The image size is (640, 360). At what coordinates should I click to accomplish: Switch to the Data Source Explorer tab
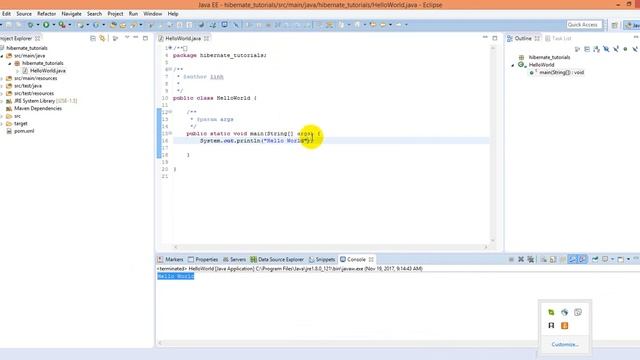[x=277, y=260]
